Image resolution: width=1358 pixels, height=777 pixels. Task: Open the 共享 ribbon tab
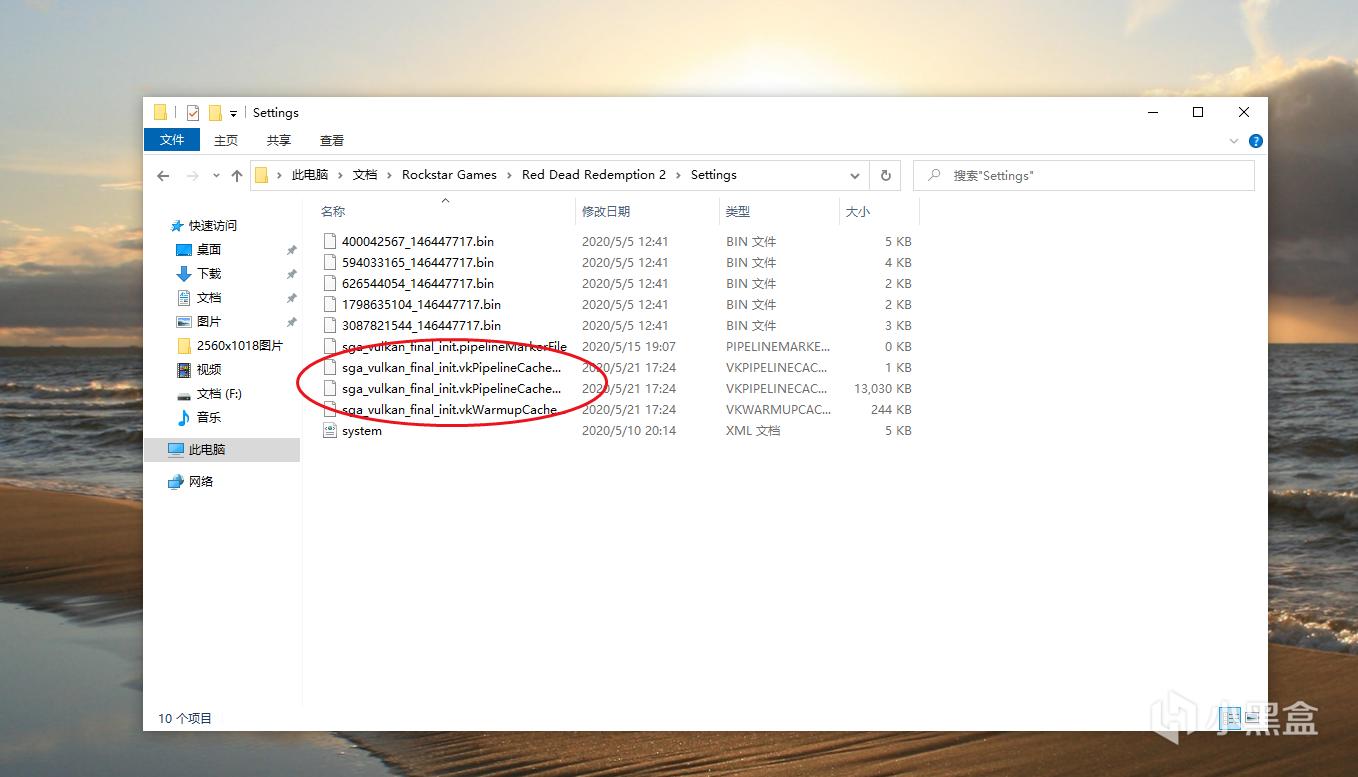click(279, 141)
